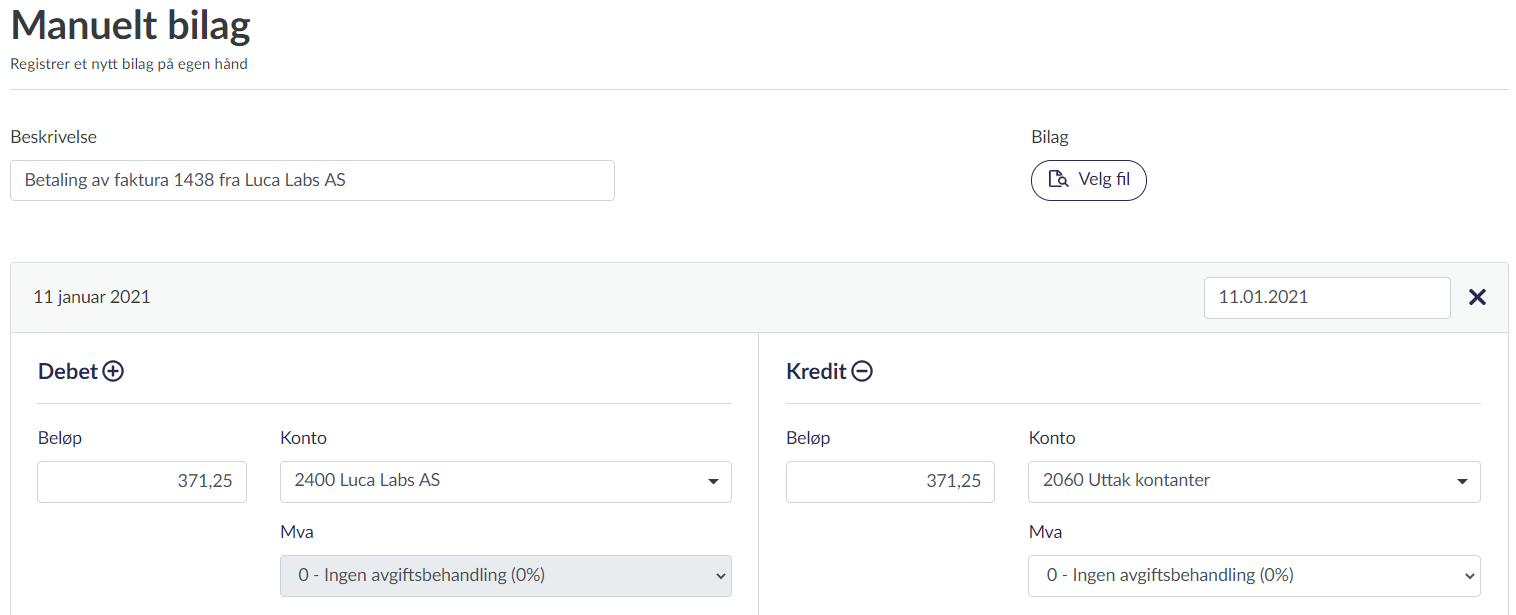Viewport: 1516px width, 615px height.
Task: Click the Debet Beløp amount field
Action: (142, 481)
